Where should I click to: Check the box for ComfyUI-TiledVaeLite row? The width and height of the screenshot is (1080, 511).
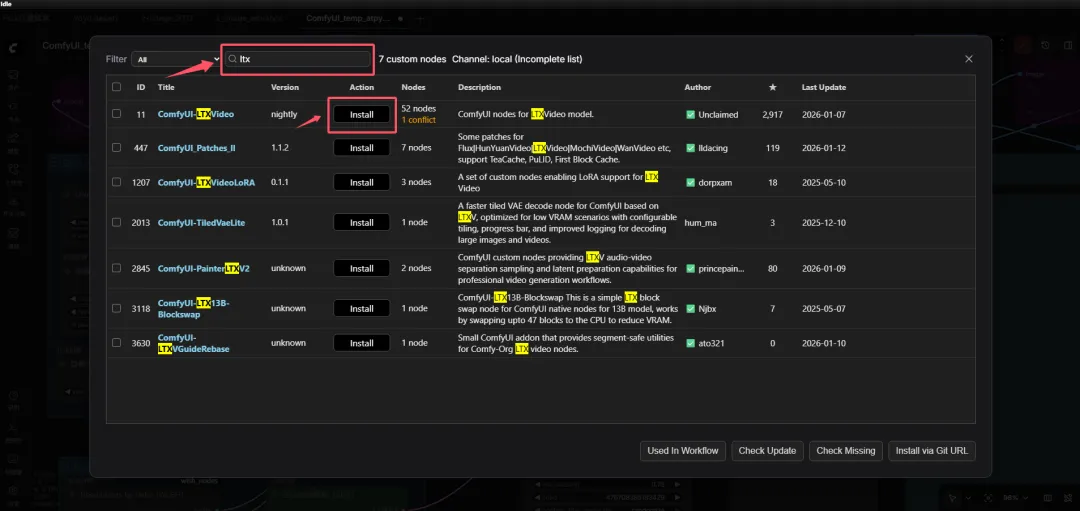click(x=116, y=222)
